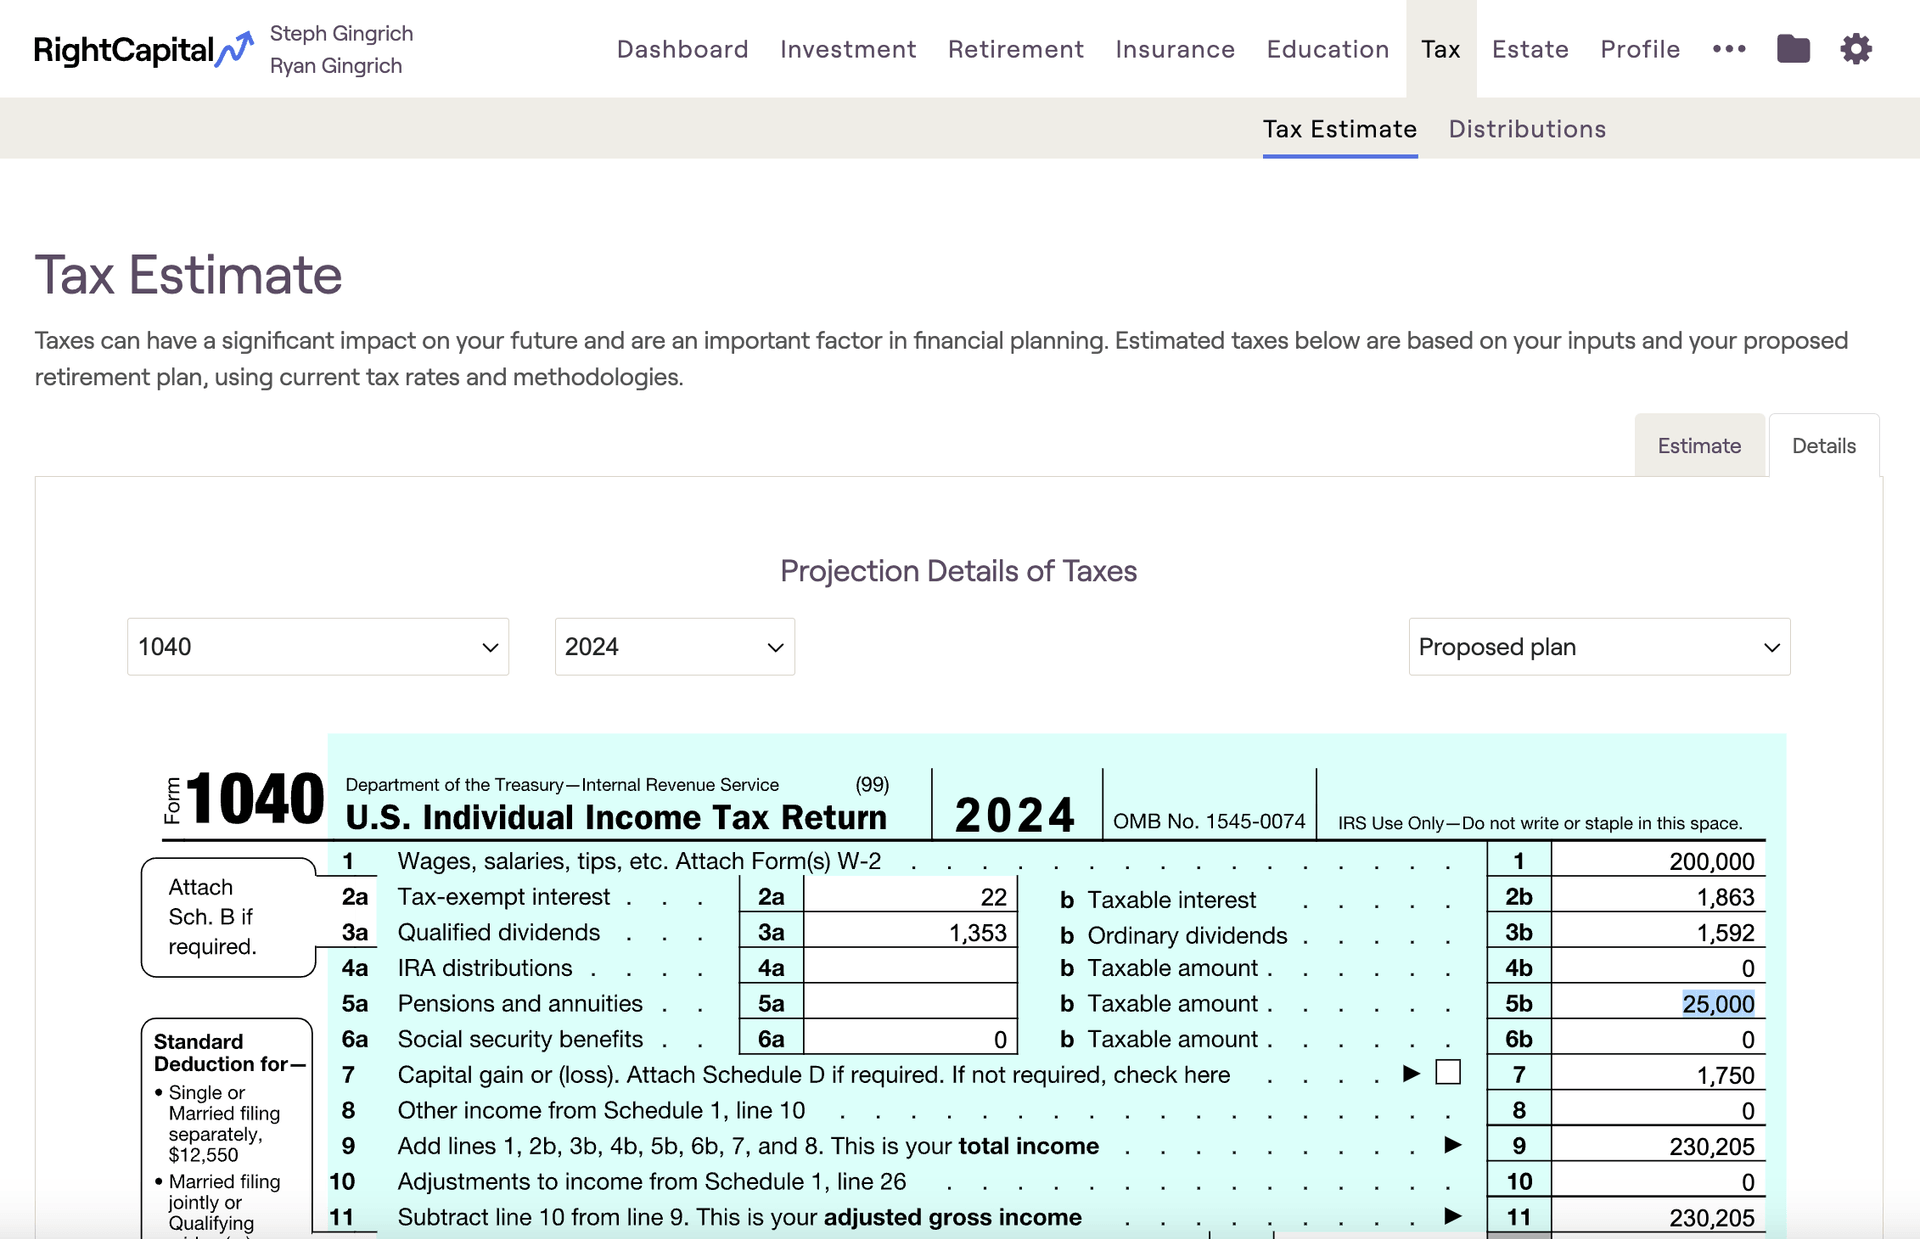Click the Tax Estimate page heading
Screen dimensions: 1920x1239
coord(188,275)
